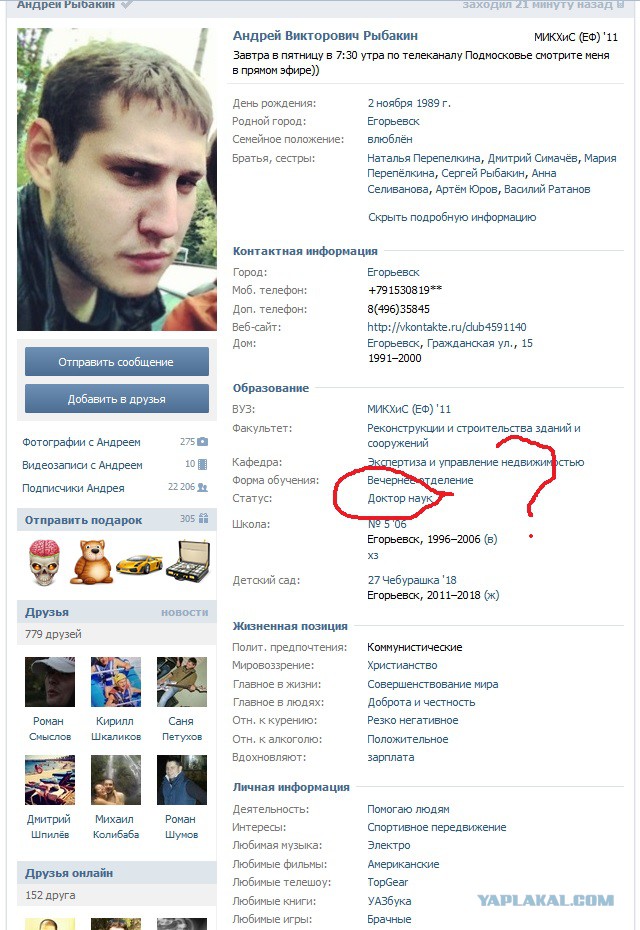Open Фотографии с Андреем link
This screenshot has height=930, width=640.
pos(81,442)
